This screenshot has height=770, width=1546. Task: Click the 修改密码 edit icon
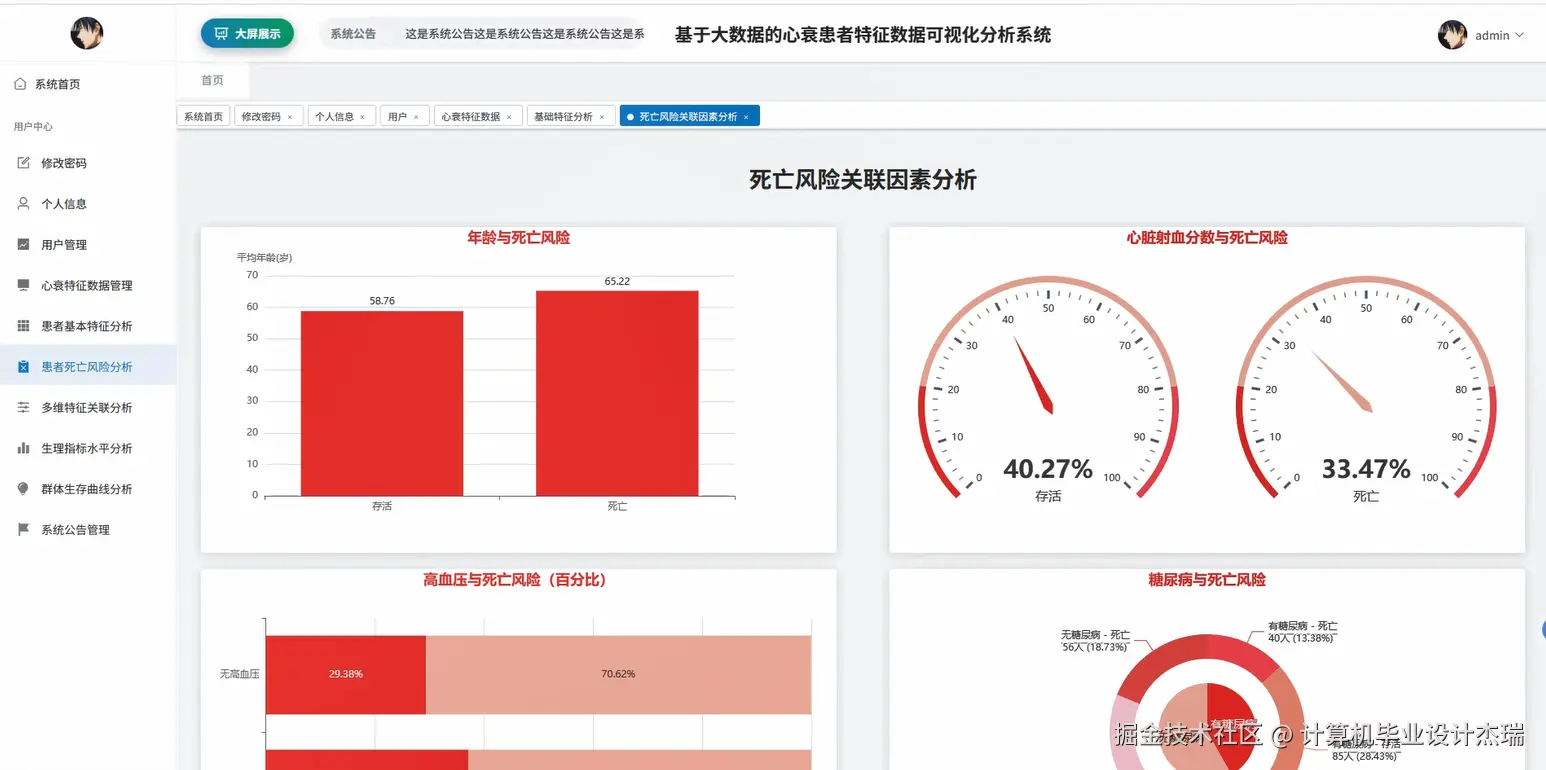point(25,163)
